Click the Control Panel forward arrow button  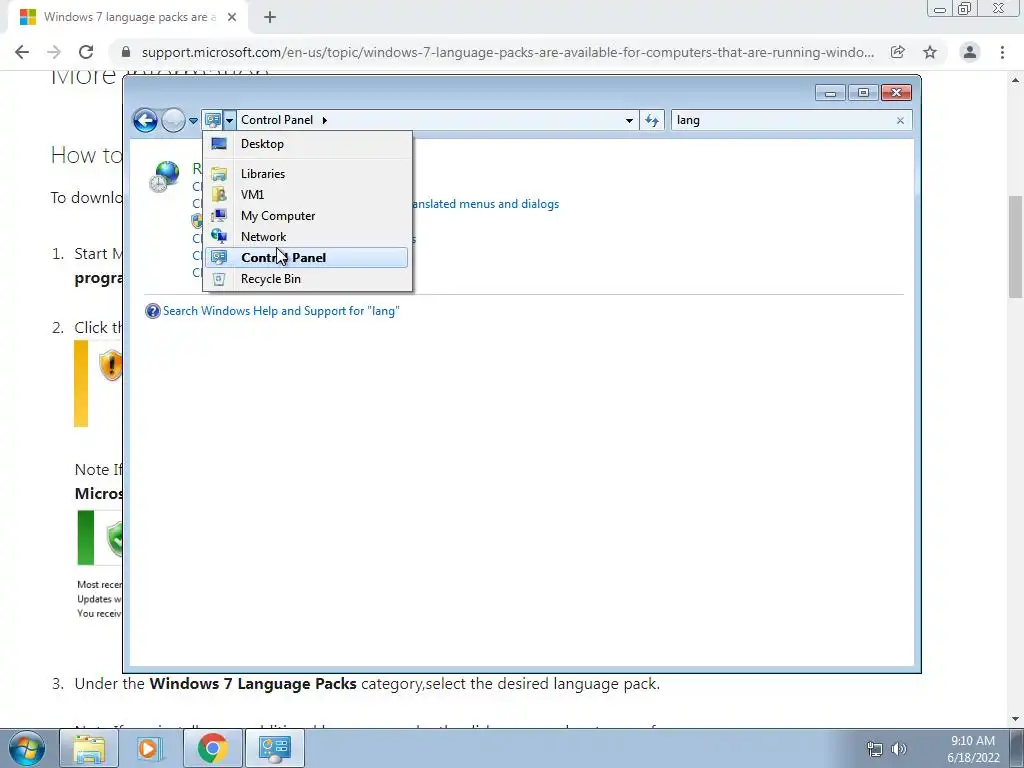point(173,120)
